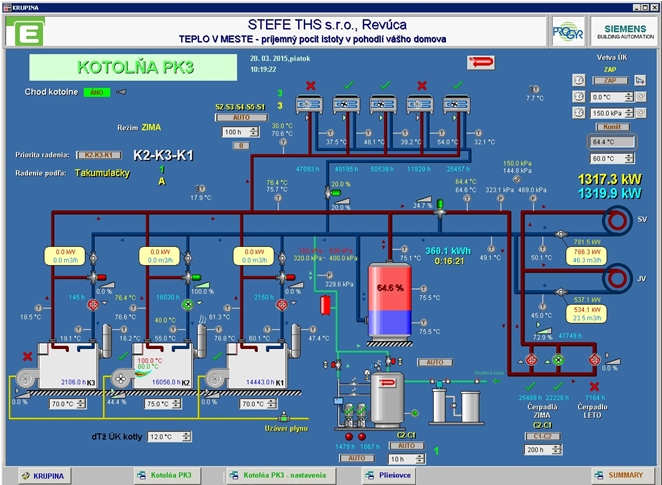Viewport: 662px width, 485px height.
Task: Click the 64.4 °C display field
Action: click(x=612, y=142)
